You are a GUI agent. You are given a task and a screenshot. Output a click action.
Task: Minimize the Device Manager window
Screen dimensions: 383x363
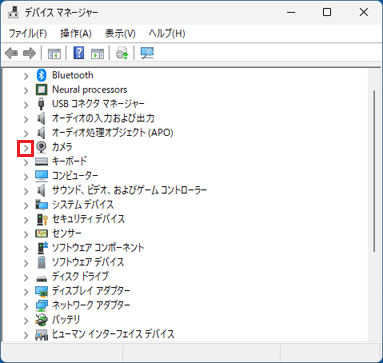291,12
